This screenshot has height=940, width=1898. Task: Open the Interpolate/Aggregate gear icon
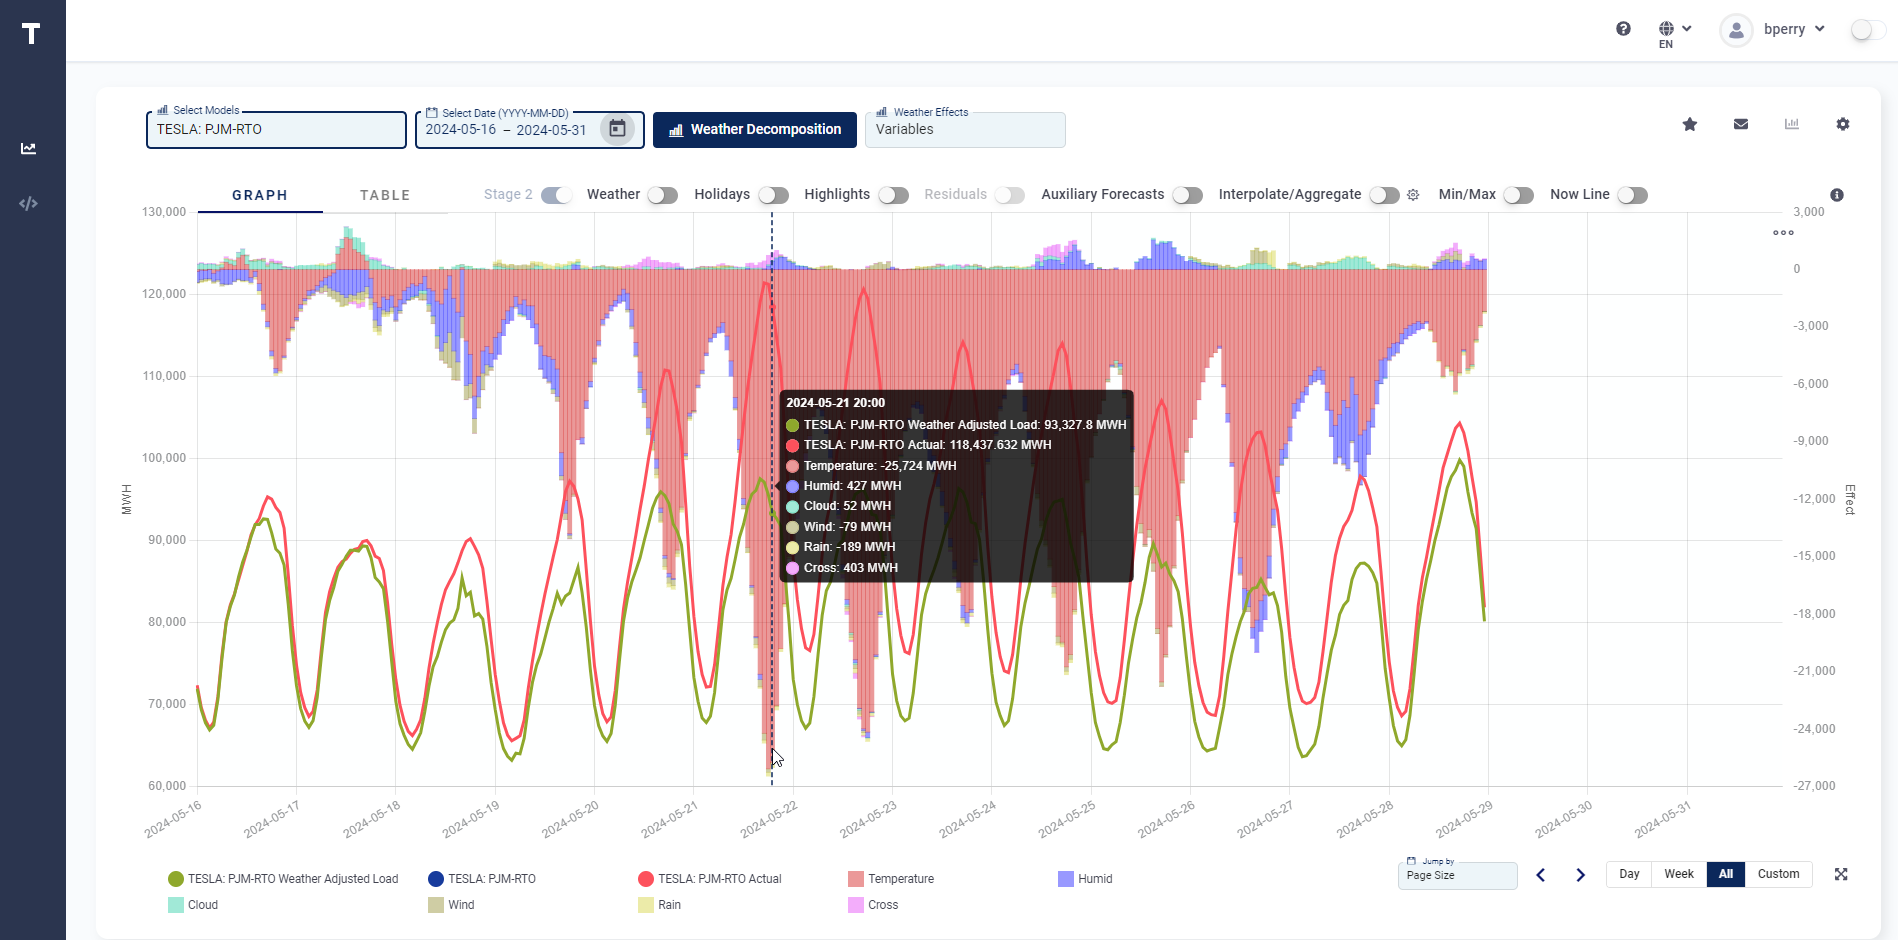[1413, 195]
